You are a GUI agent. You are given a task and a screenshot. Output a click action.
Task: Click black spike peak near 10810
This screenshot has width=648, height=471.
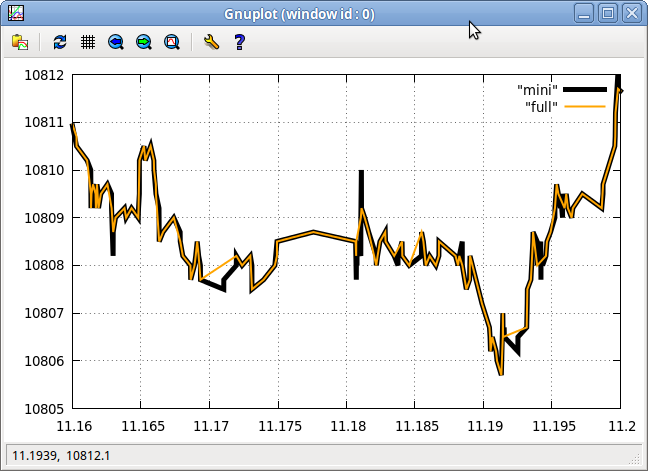pyautogui.click(x=361, y=171)
